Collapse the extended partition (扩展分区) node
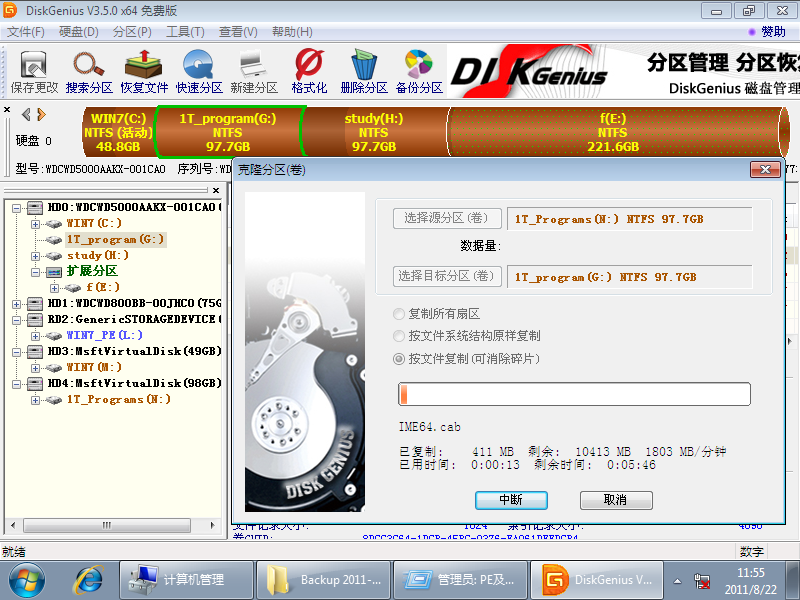Viewport: 800px width, 600px height. 35,272
